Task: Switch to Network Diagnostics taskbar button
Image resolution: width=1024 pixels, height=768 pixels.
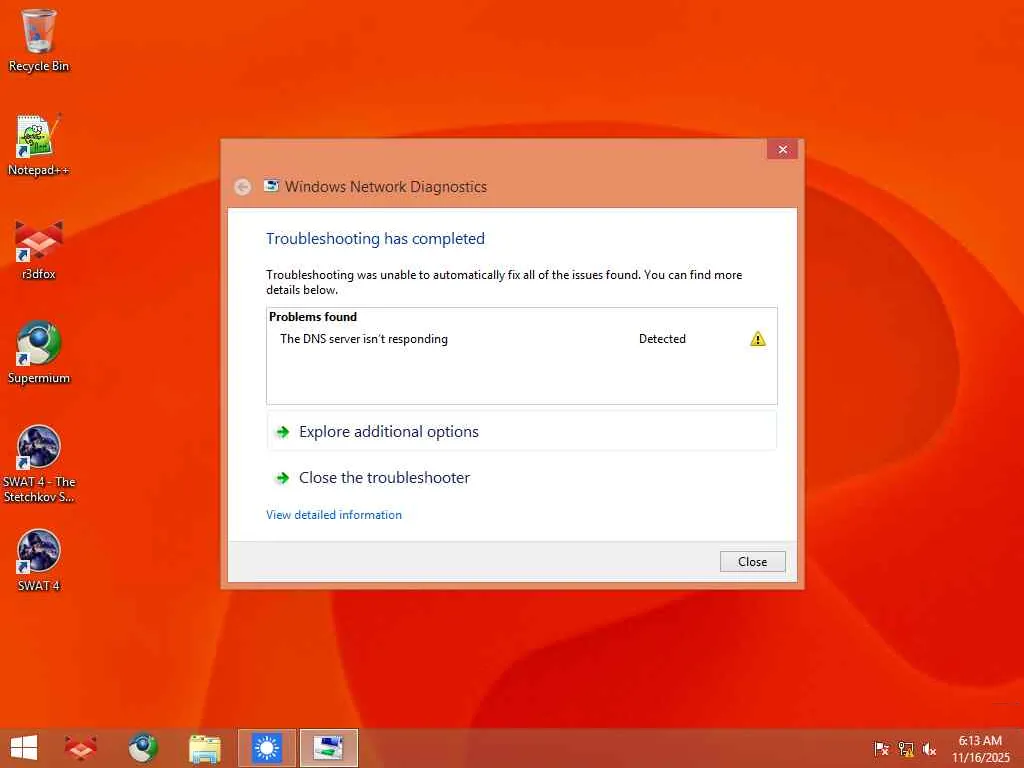Action: point(328,748)
